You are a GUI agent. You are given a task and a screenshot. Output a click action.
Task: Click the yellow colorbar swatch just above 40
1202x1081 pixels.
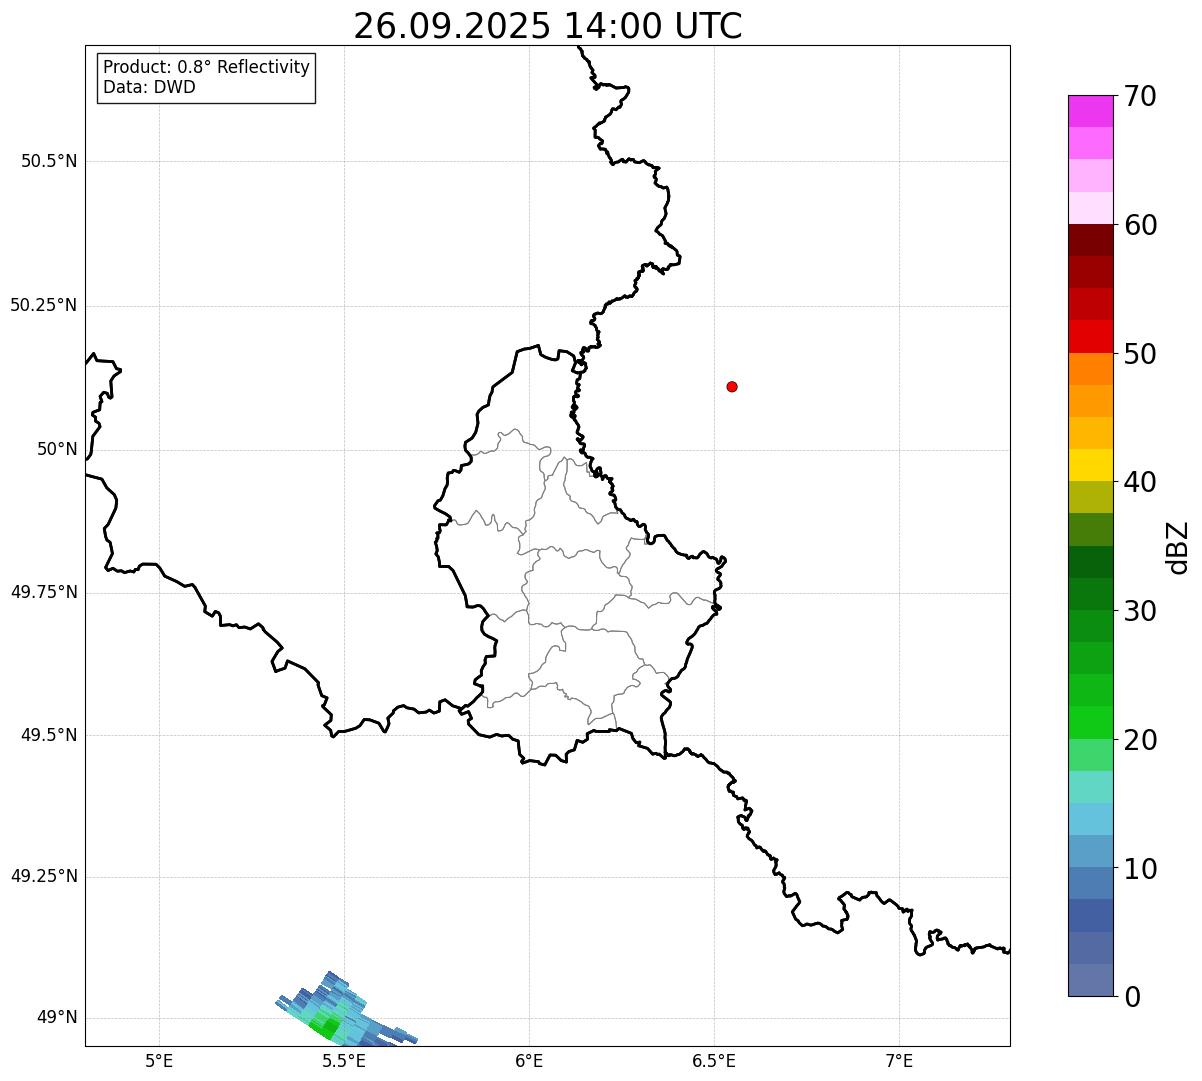[1090, 466]
